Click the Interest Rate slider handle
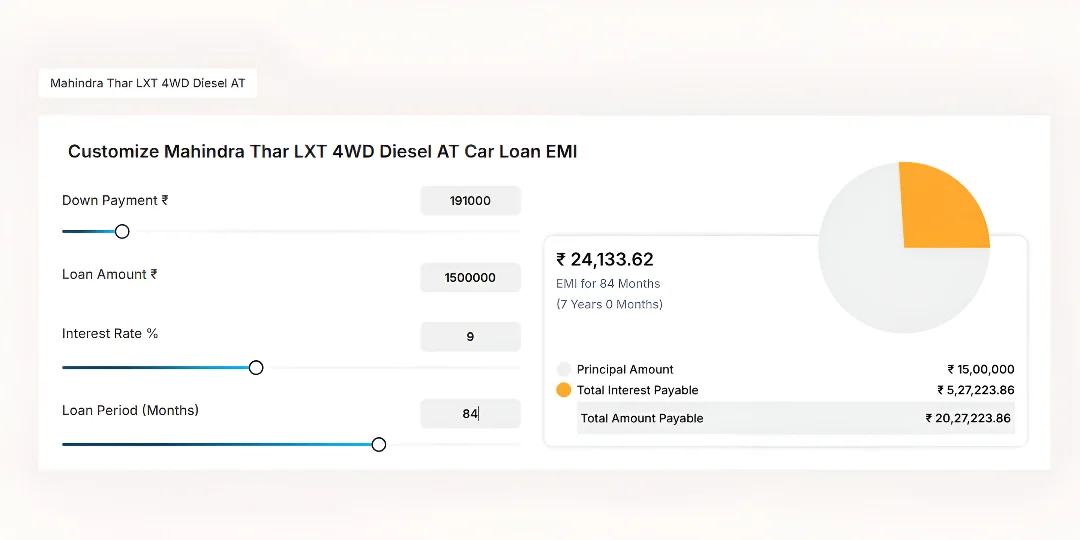Viewport: 1080px width, 540px height. 256,368
